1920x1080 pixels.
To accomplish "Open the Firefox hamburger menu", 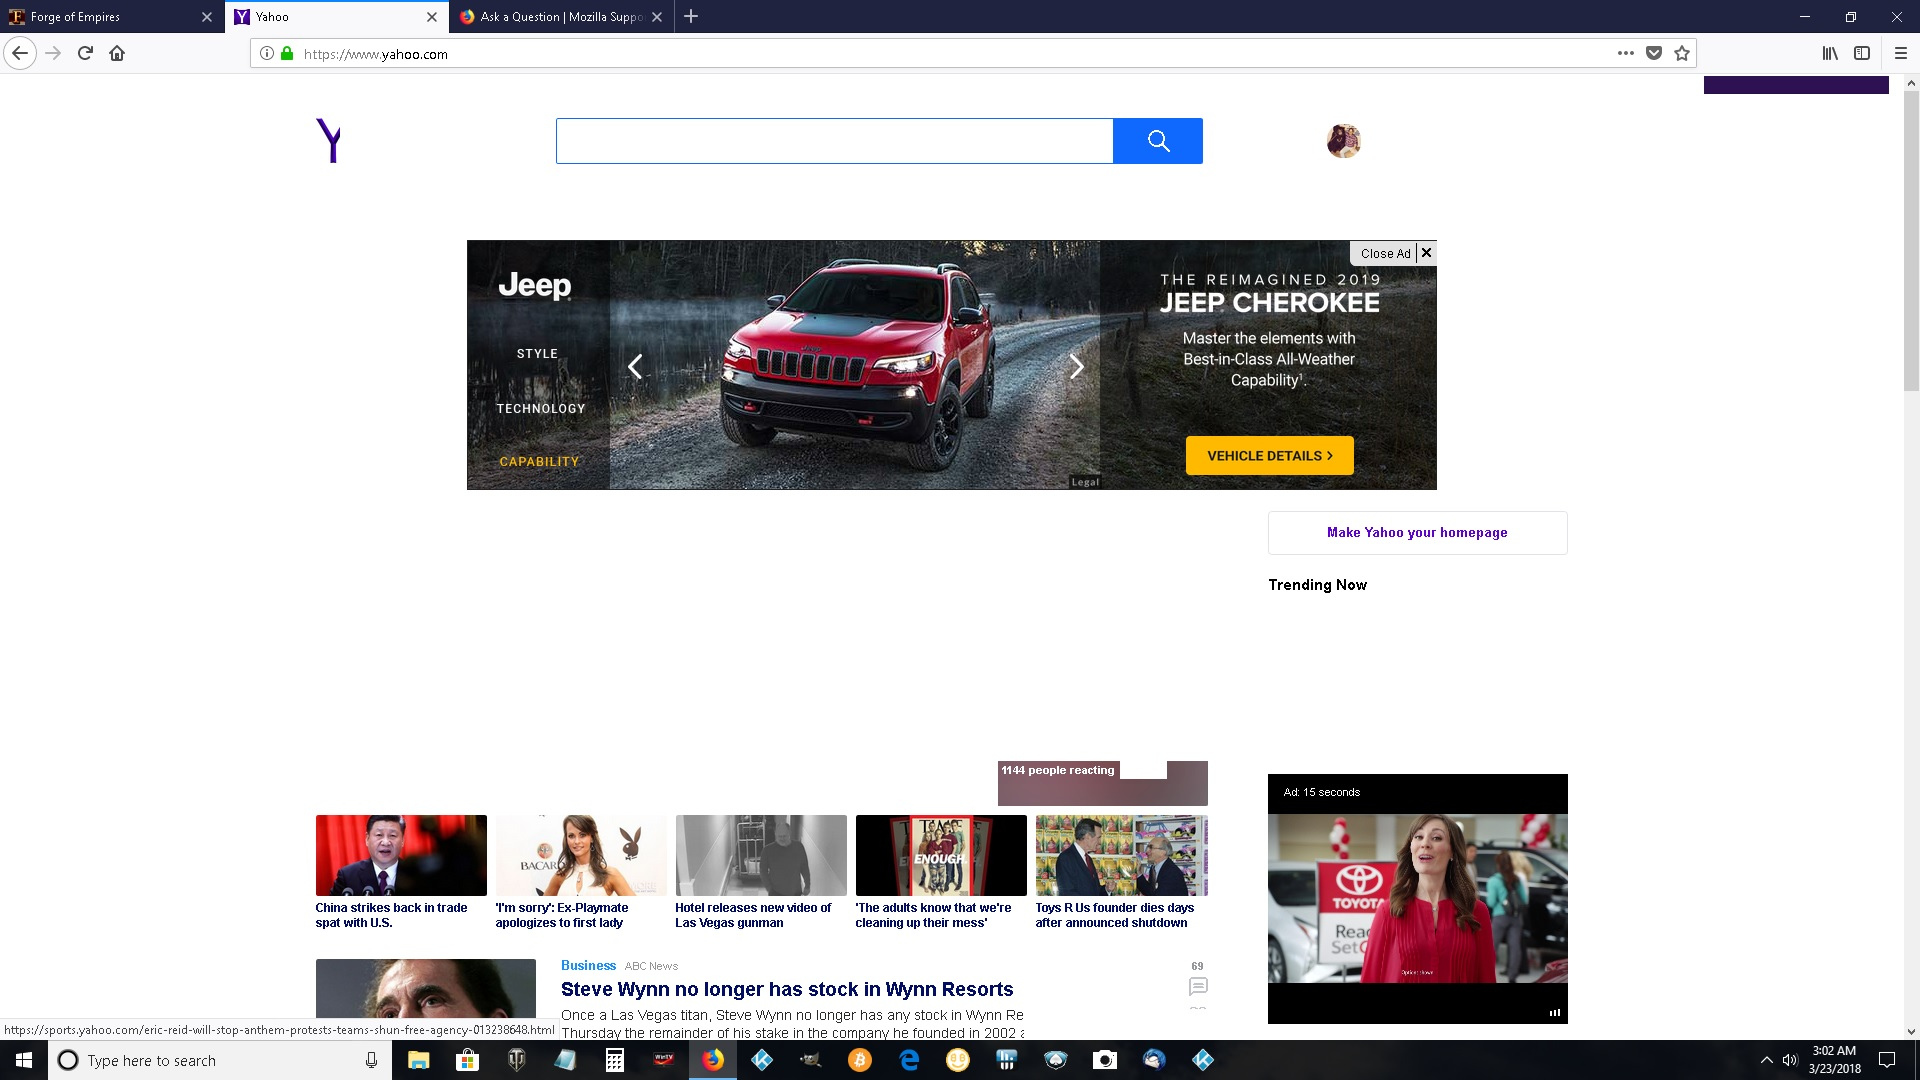I will pyautogui.click(x=1901, y=53).
